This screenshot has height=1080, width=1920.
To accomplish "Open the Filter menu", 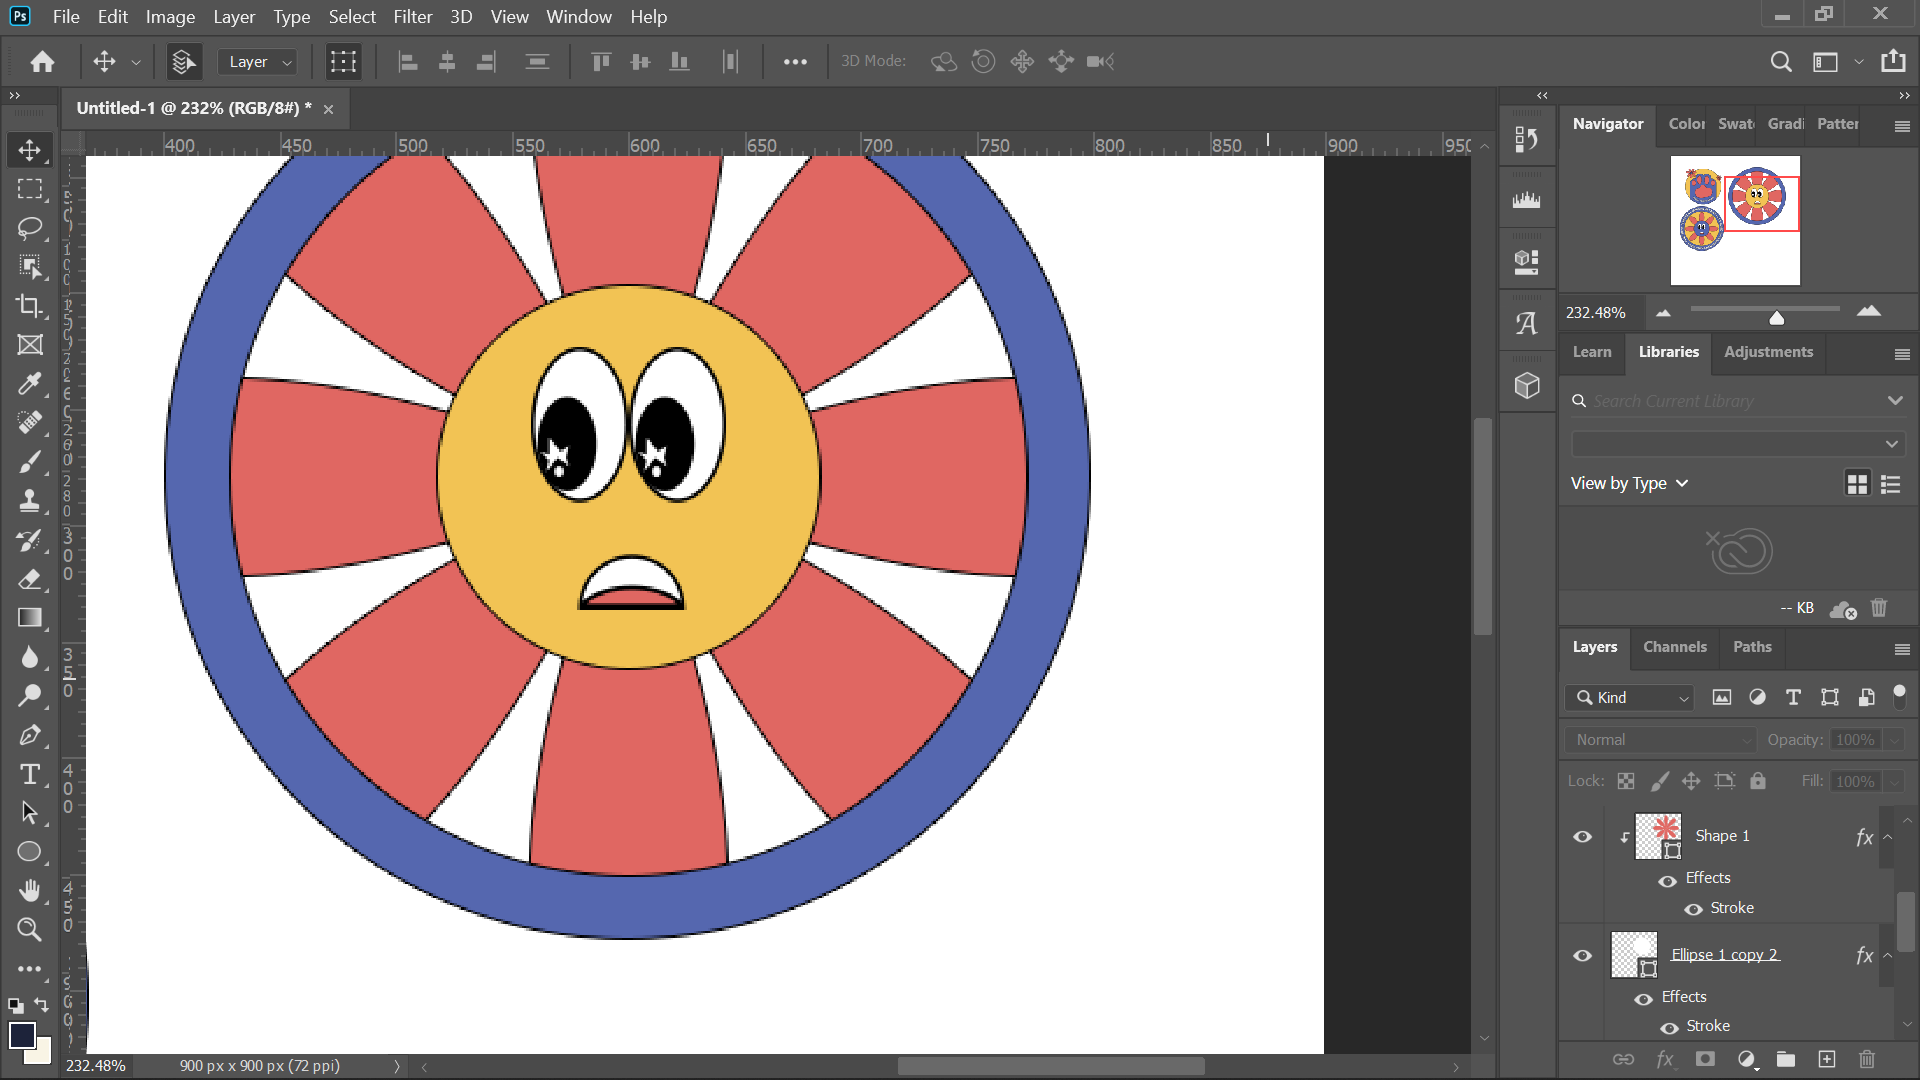I will 413,16.
